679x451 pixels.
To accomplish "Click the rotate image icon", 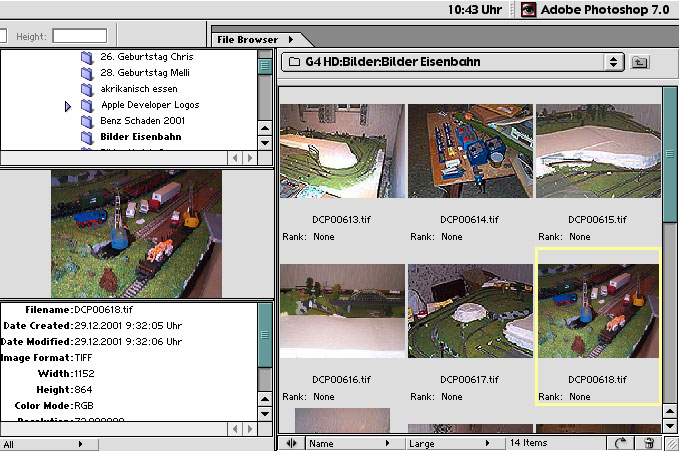I will click(x=621, y=444).
